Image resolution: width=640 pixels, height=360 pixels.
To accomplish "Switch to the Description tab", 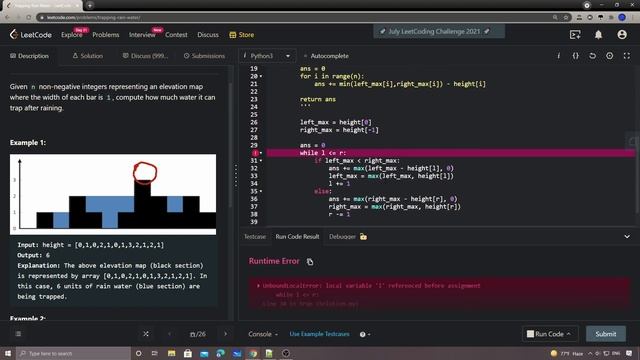I will tap(29, 56).
